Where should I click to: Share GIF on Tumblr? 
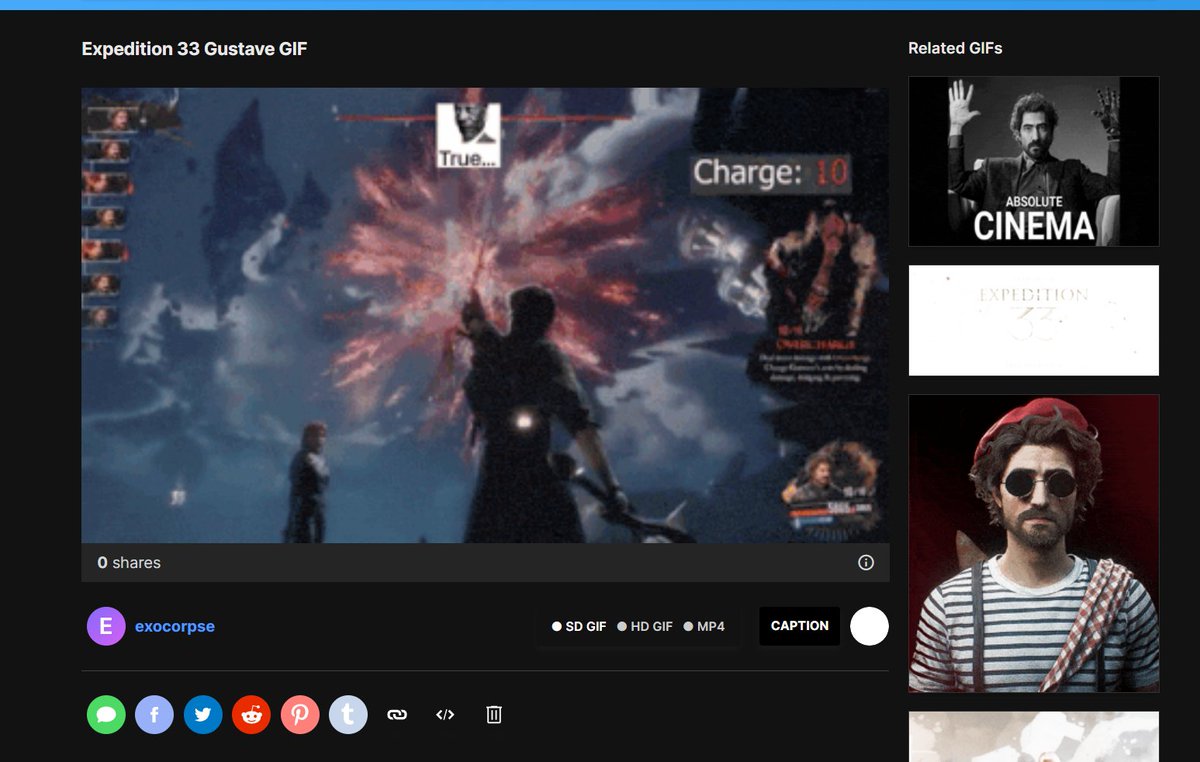click(x=348, y=715)
